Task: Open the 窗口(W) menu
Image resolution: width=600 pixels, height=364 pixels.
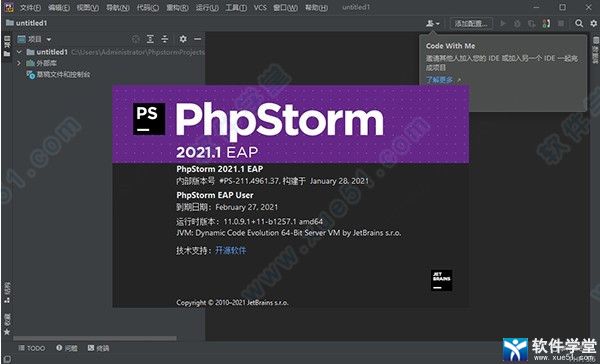Action: pos(285,8)
